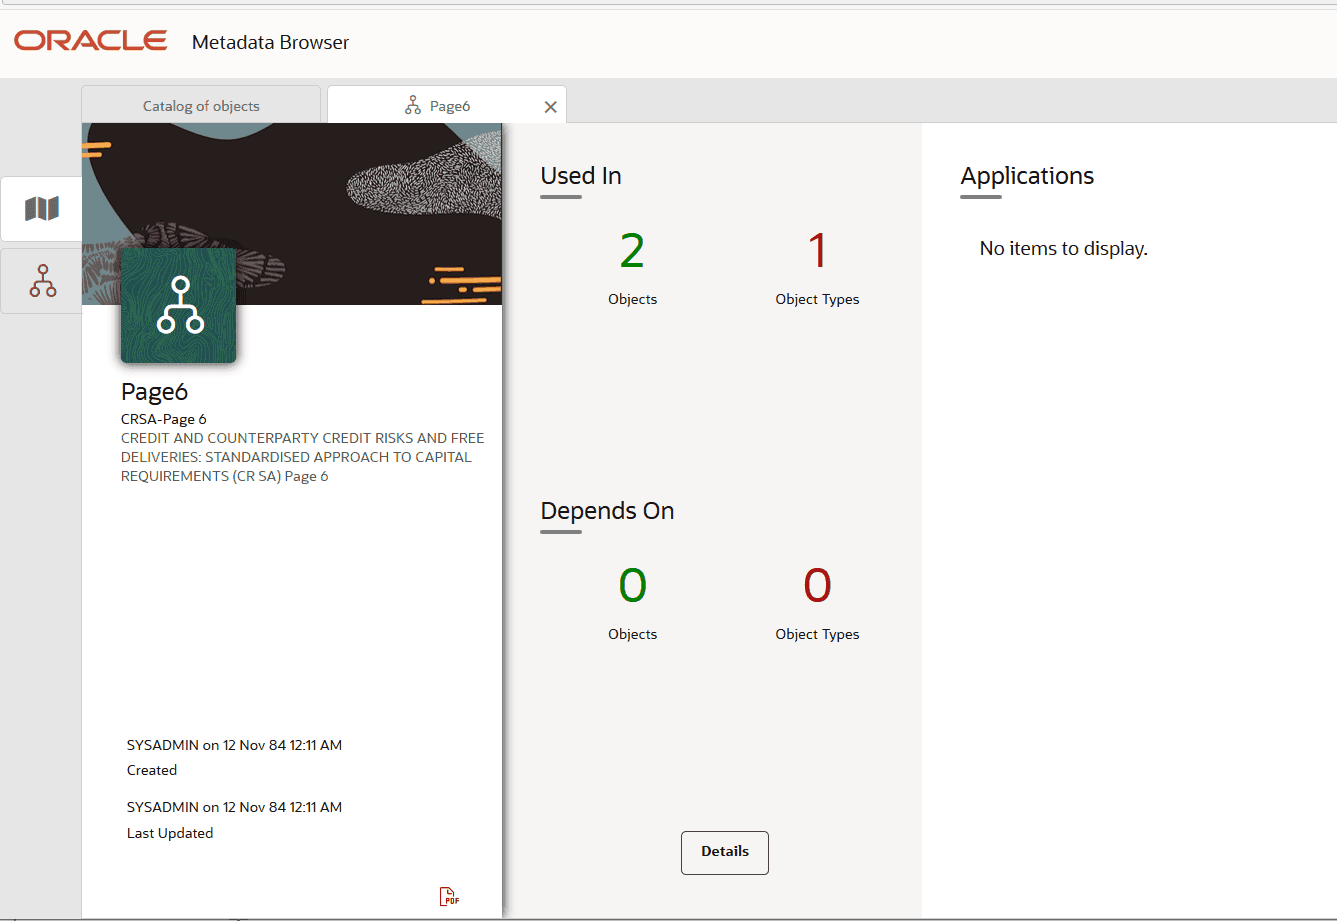Click the Oracle logo
The width and height of the screenshot is (1337, 921).
pos(90,40)
